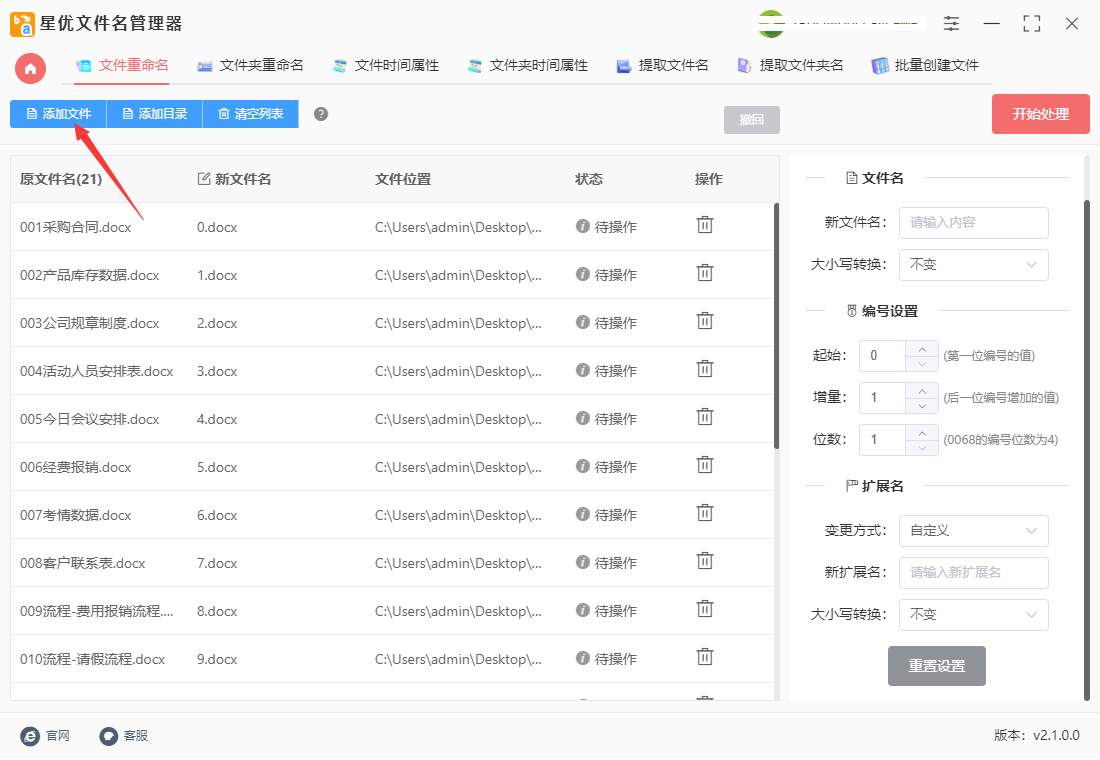Viewport: 1100px width, 760px height.
Task: Click 重置设置 reset button
Action: coord(937,666)
